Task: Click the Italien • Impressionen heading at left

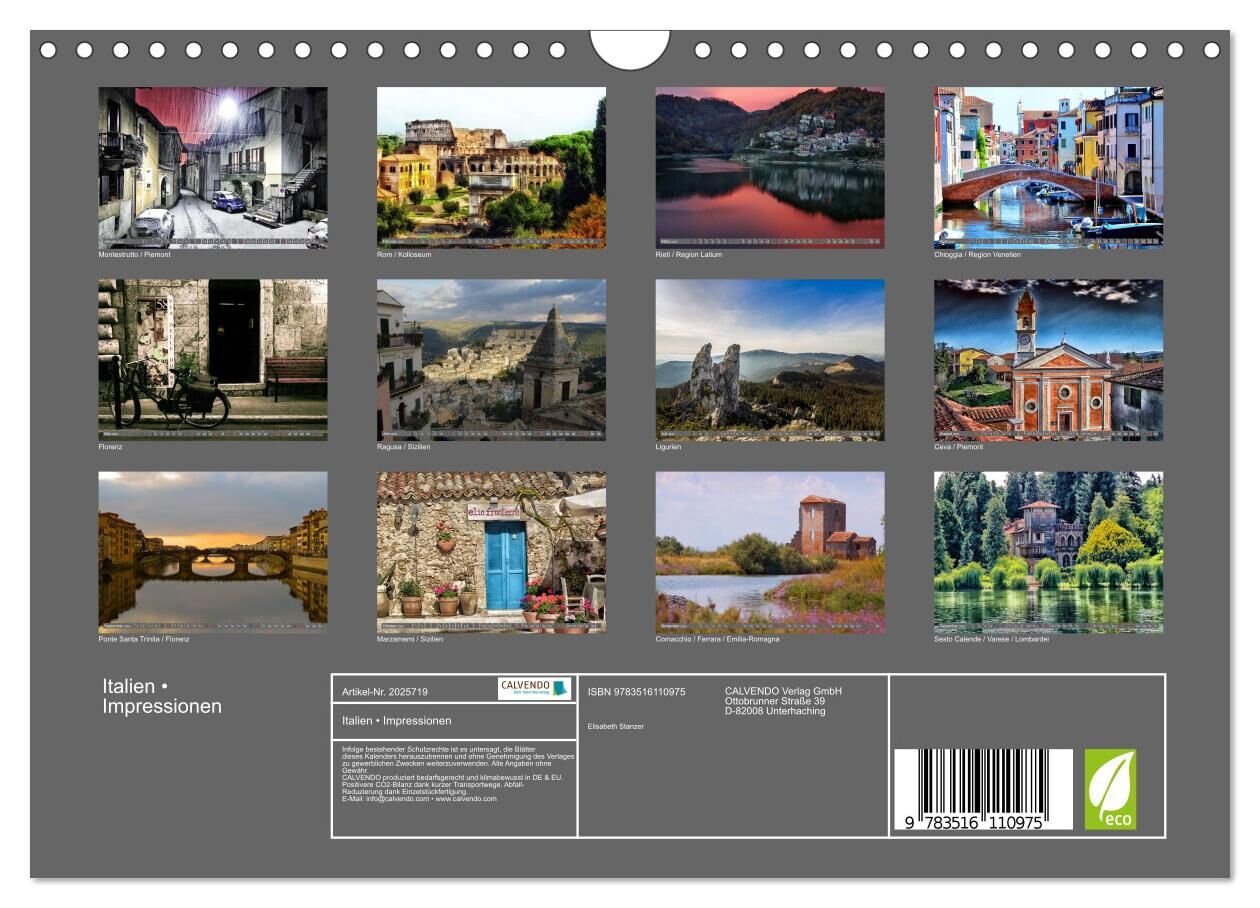Action: pos(162,697)
